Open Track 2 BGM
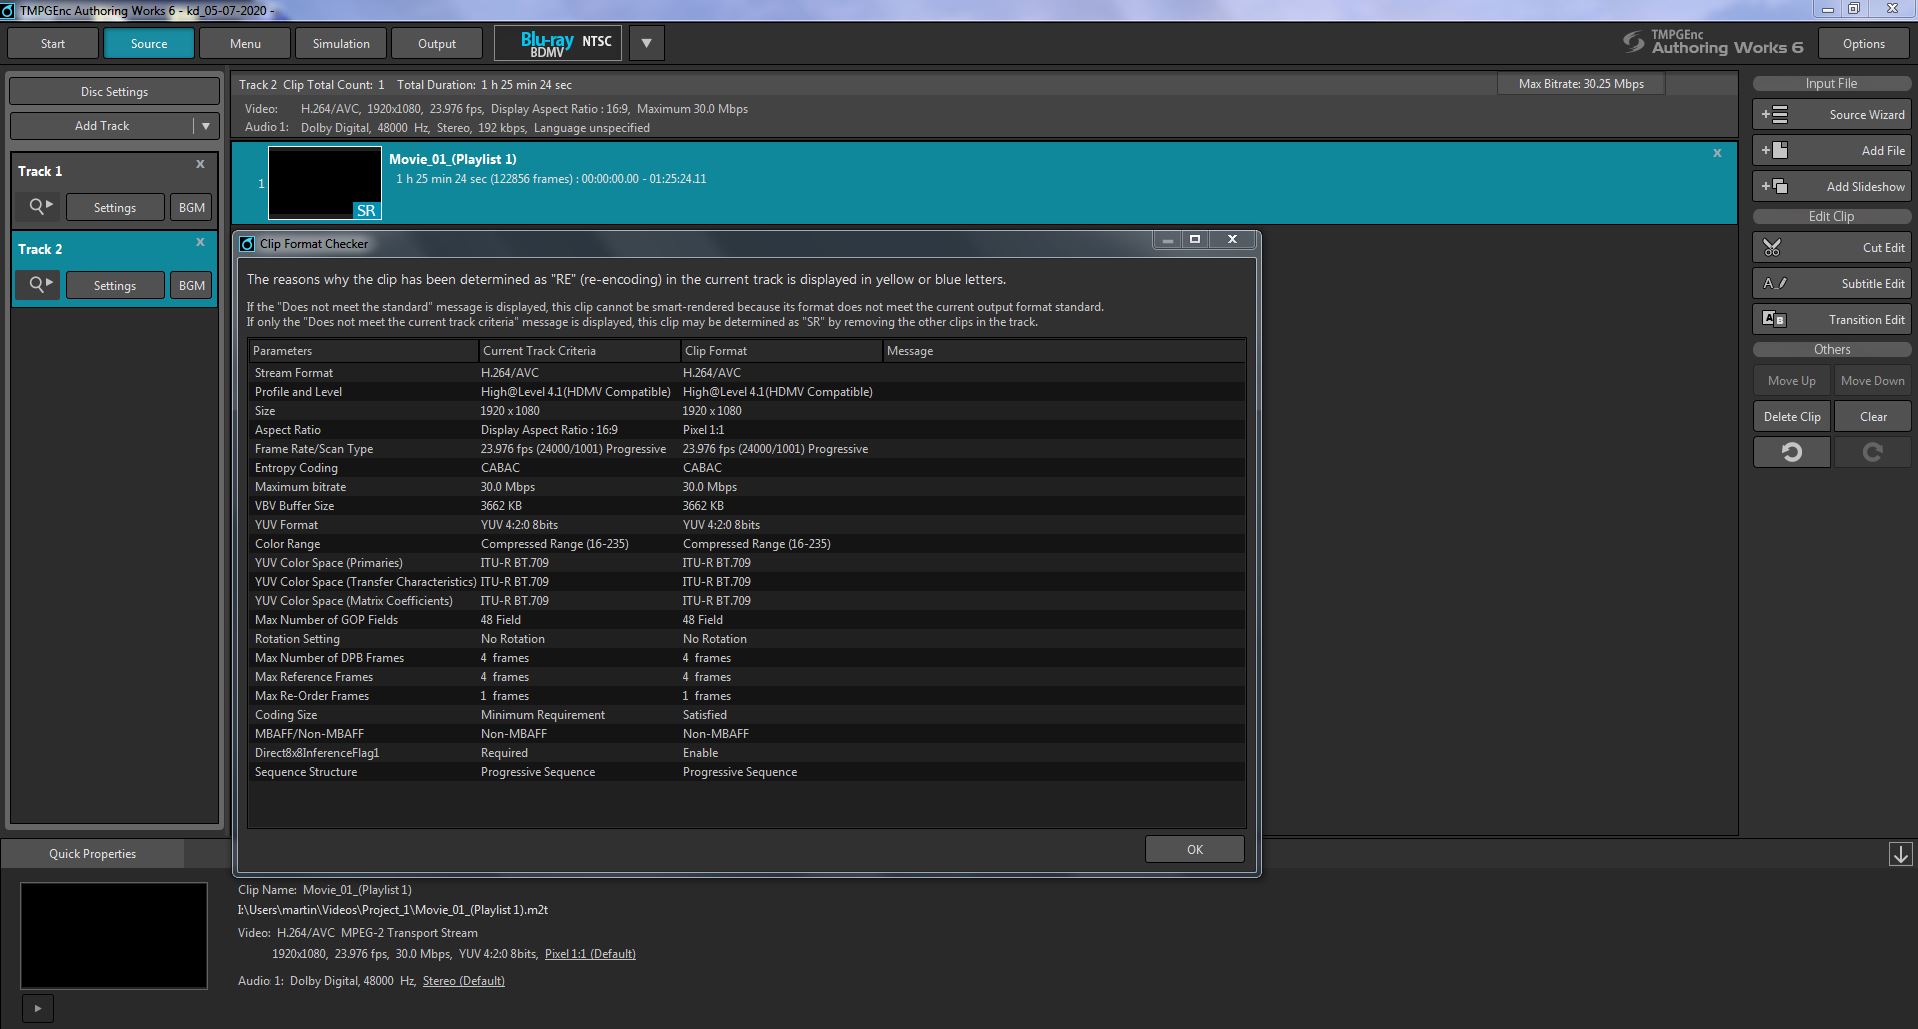This screenshot has height=1029, width=1918. (191, 285)
